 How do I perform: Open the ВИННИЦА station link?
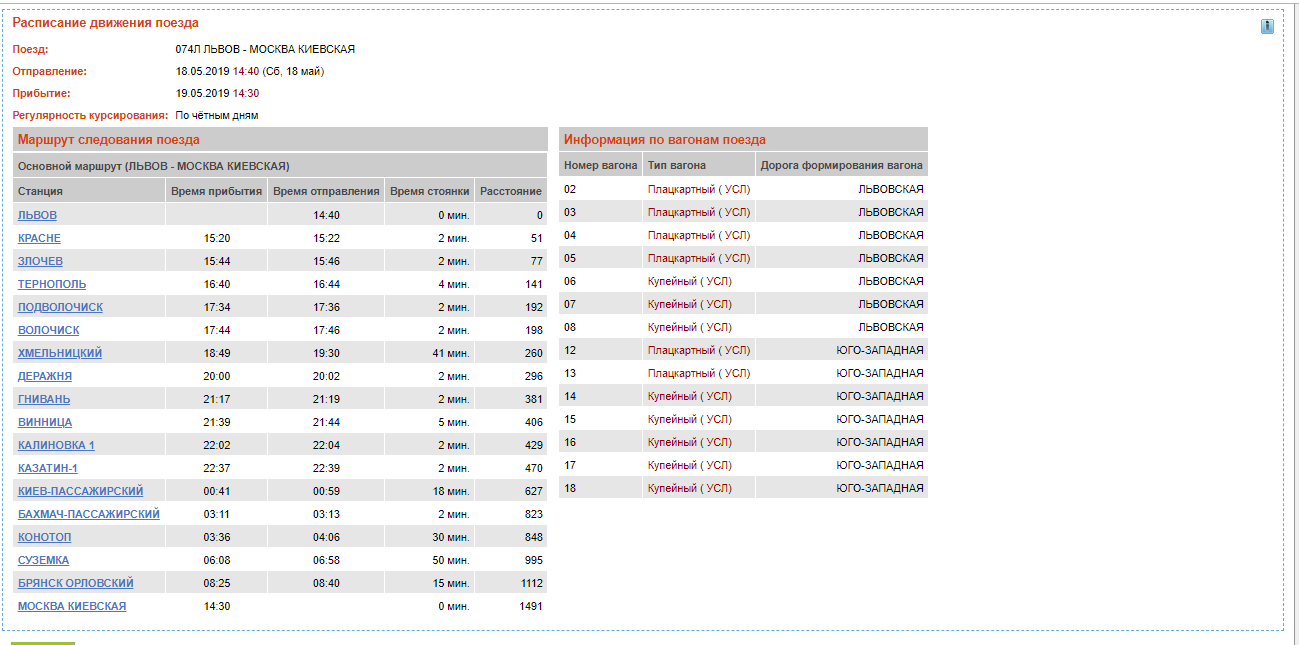pyautogui.click(x=45, y=422)
